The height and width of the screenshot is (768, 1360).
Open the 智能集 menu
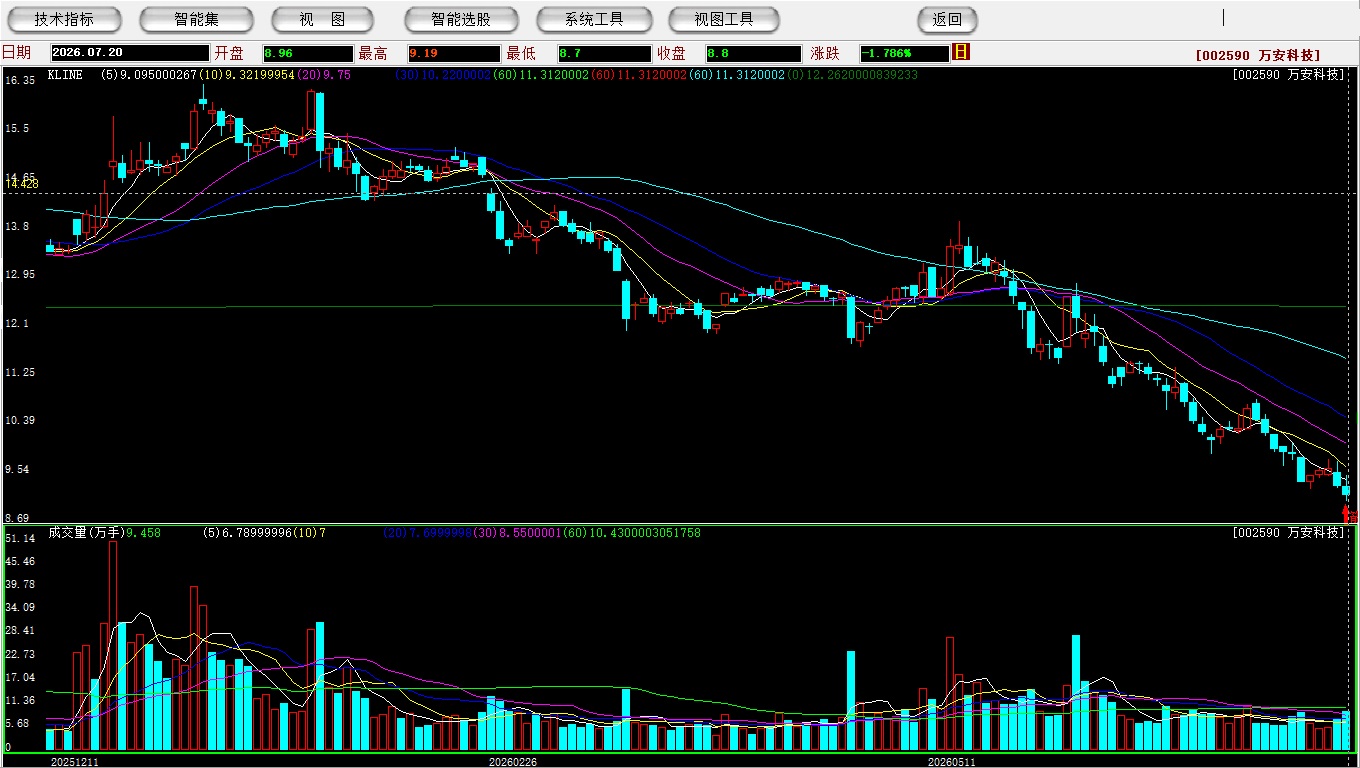(x=196, y=20)
